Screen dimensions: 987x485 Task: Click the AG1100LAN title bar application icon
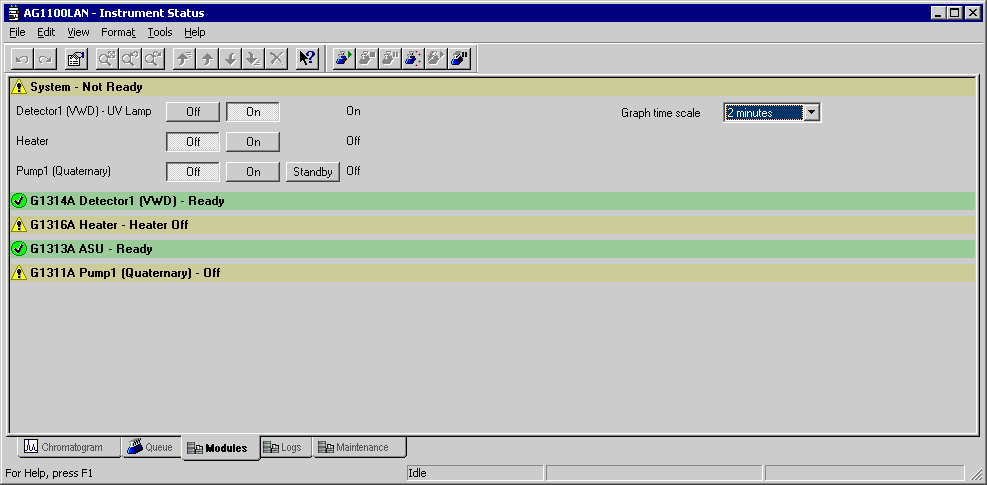14,13
